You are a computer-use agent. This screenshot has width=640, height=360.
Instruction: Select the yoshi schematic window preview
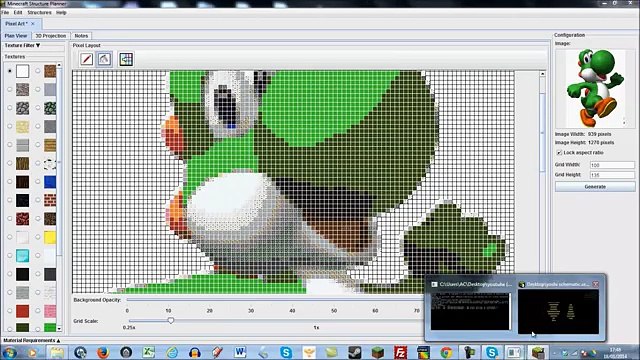click(558, 311)
